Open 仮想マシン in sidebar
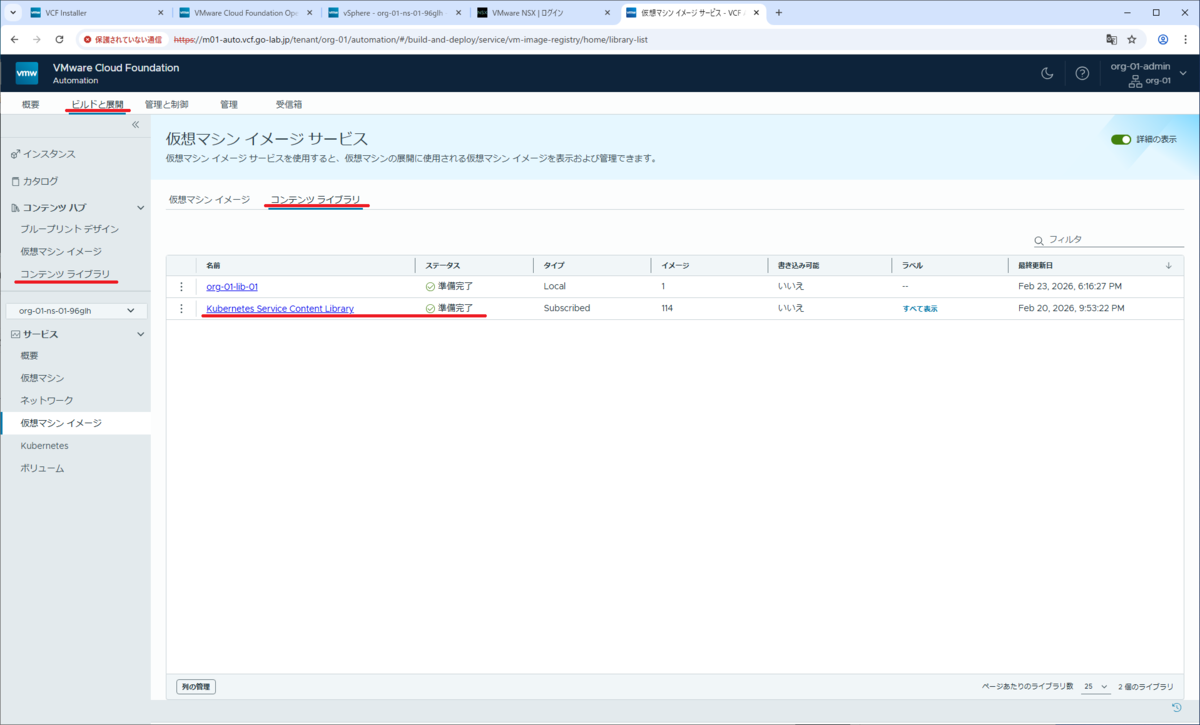 [42, 378]
